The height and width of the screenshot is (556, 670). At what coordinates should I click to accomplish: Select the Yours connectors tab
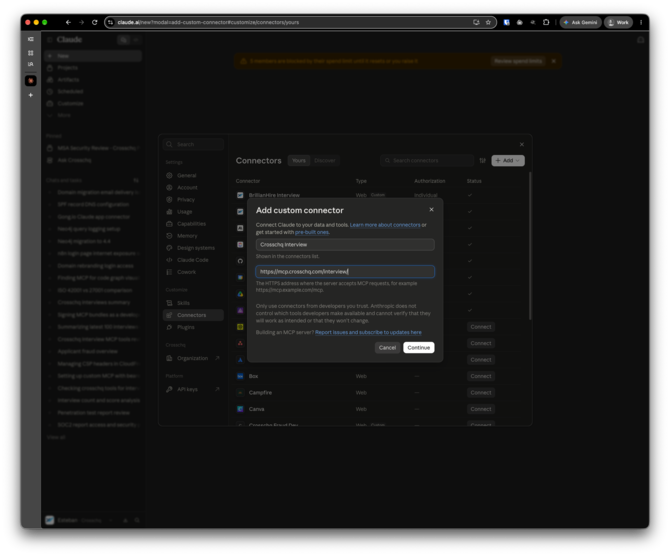pos(299,161)
